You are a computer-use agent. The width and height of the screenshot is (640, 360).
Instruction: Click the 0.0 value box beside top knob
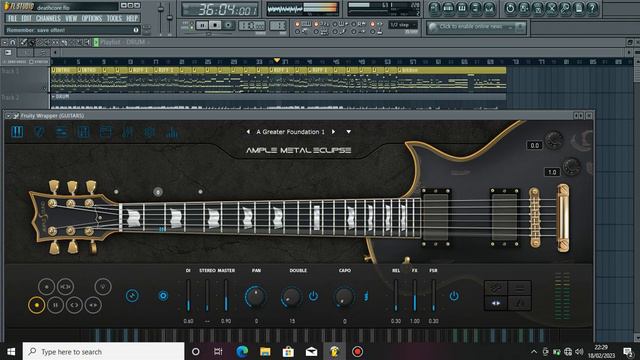click(535, 145)
